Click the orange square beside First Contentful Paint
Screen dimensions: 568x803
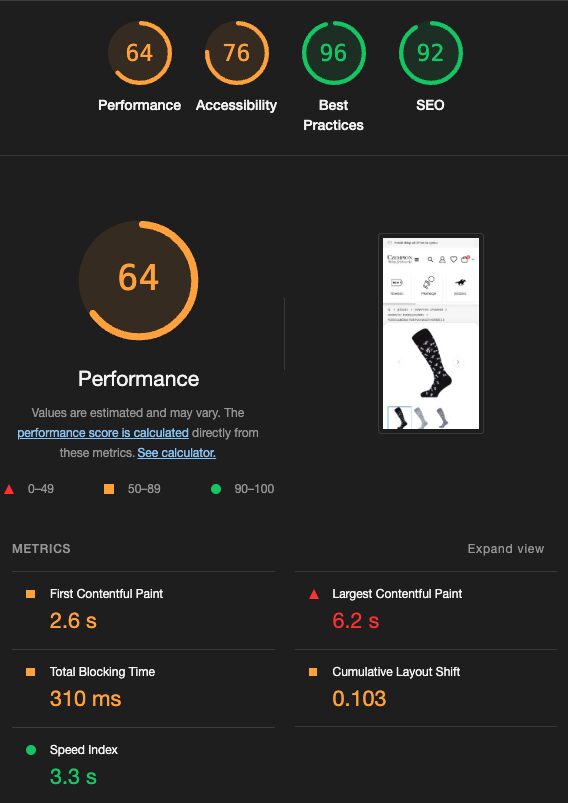coord(31,594)
